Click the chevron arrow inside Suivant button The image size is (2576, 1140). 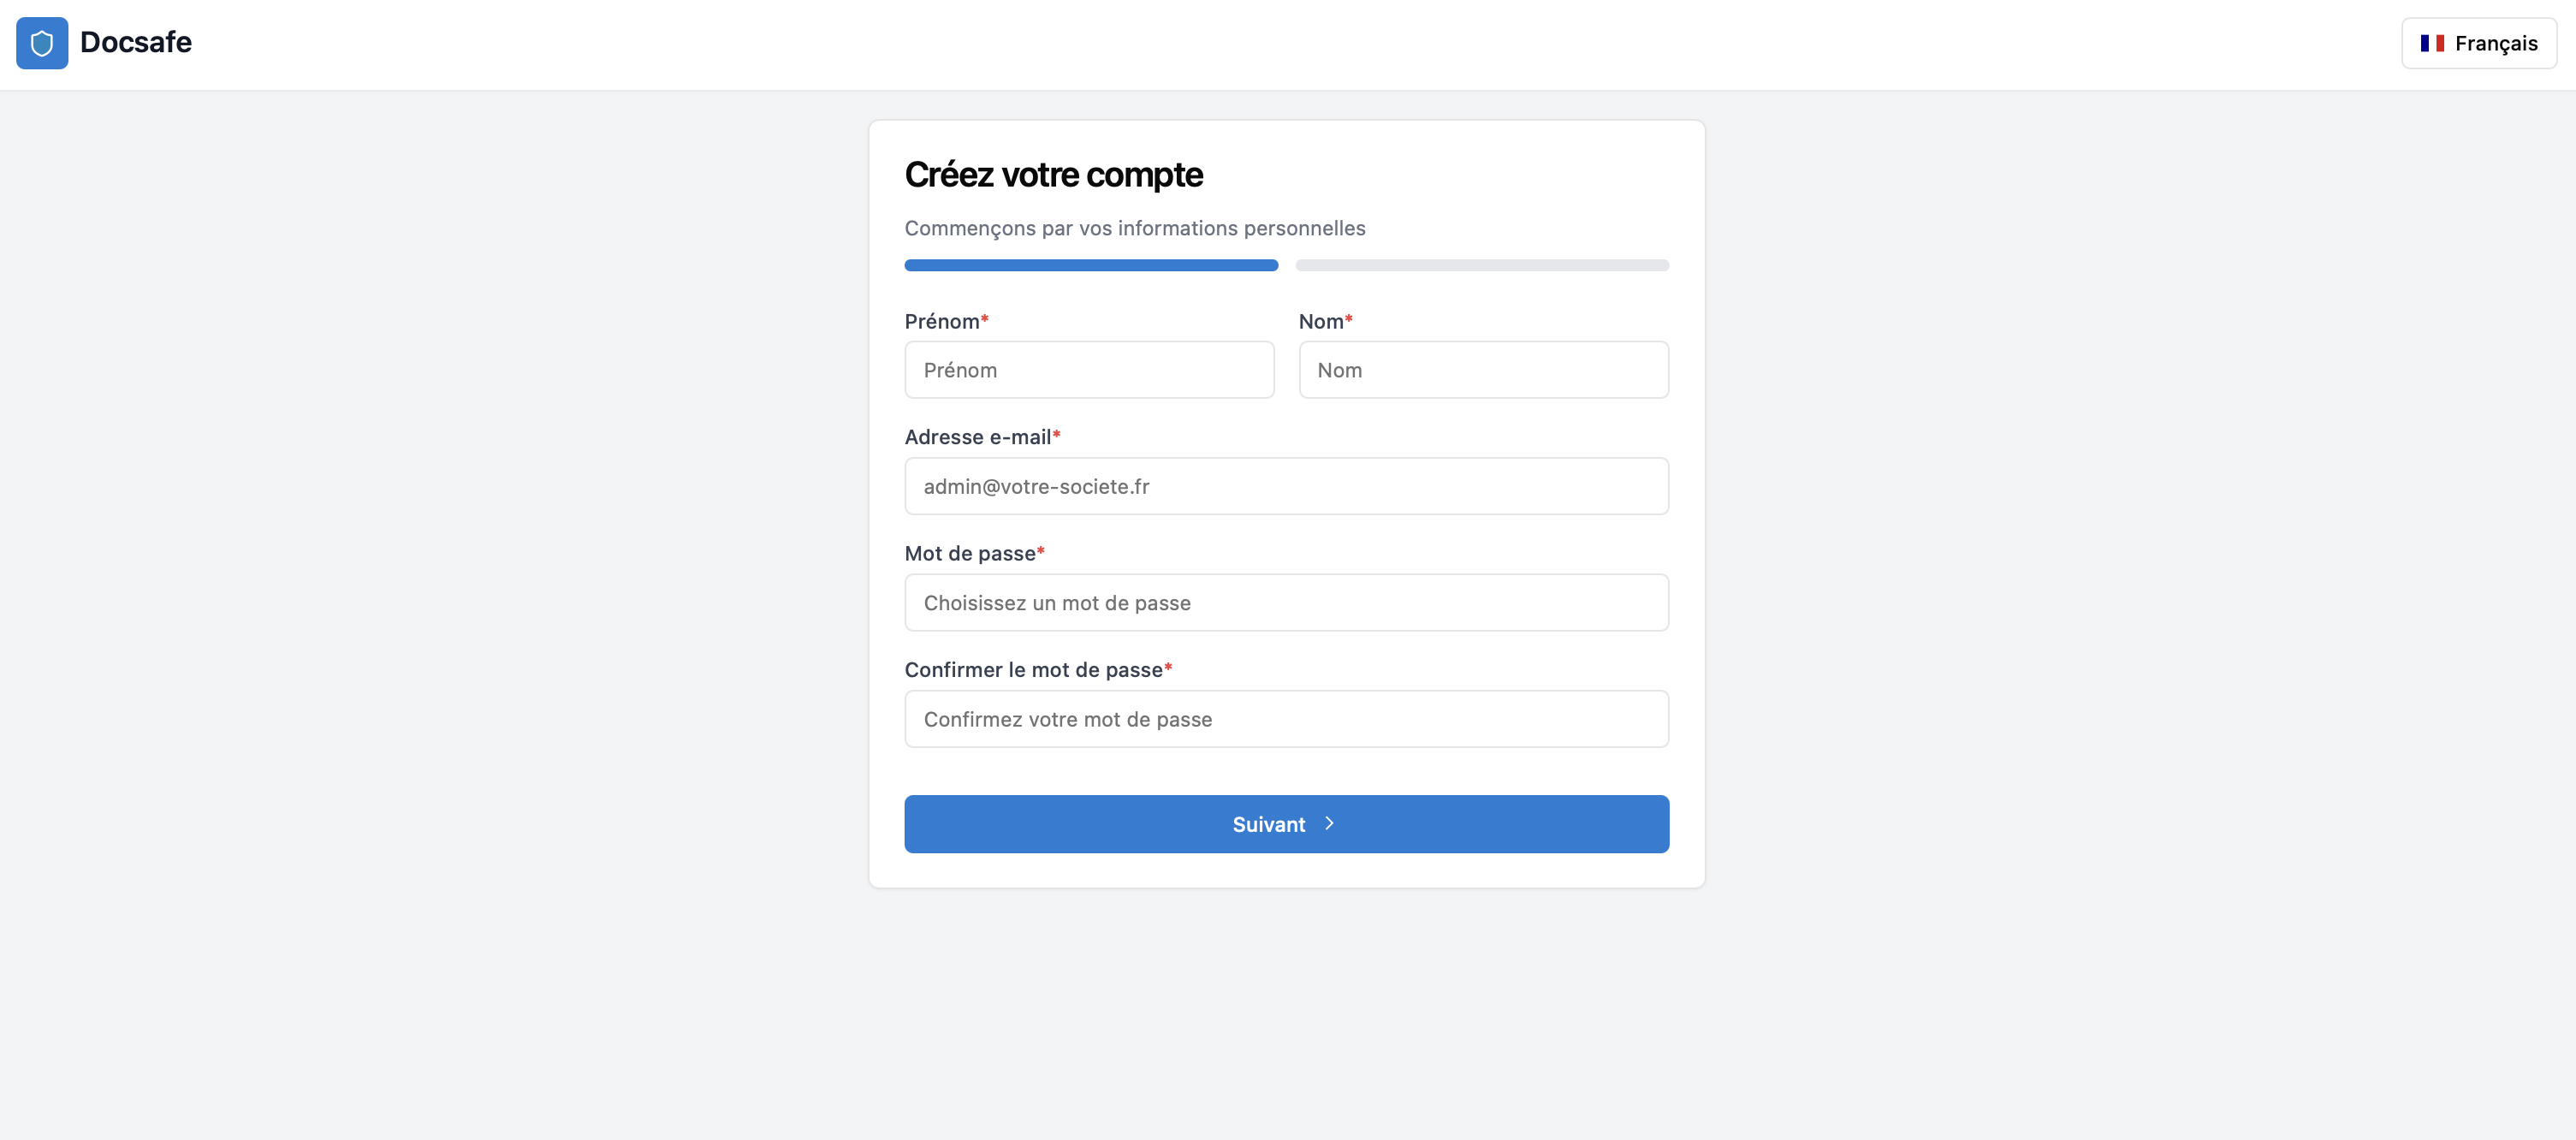click(x=1329, y=823)
